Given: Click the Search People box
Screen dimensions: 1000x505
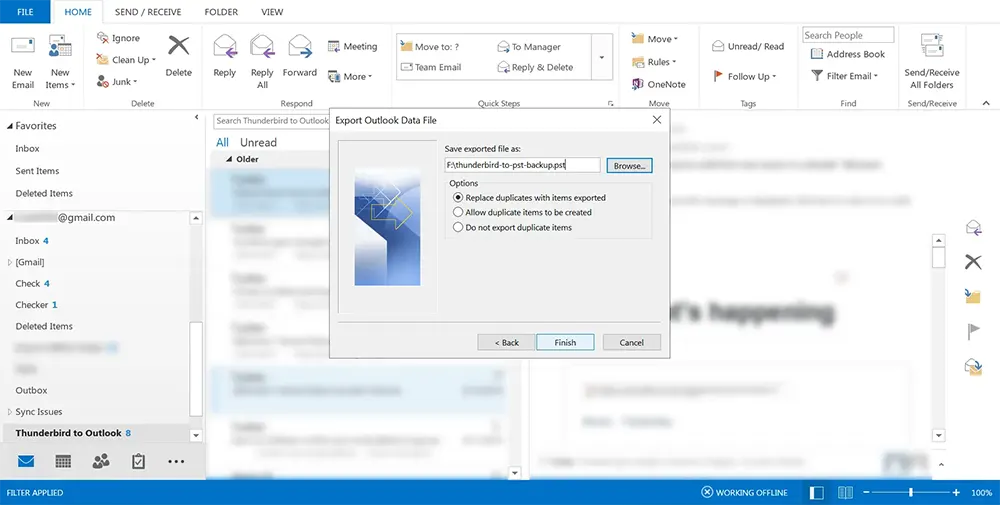Looking at the screenshot, I should click(848, 35).
